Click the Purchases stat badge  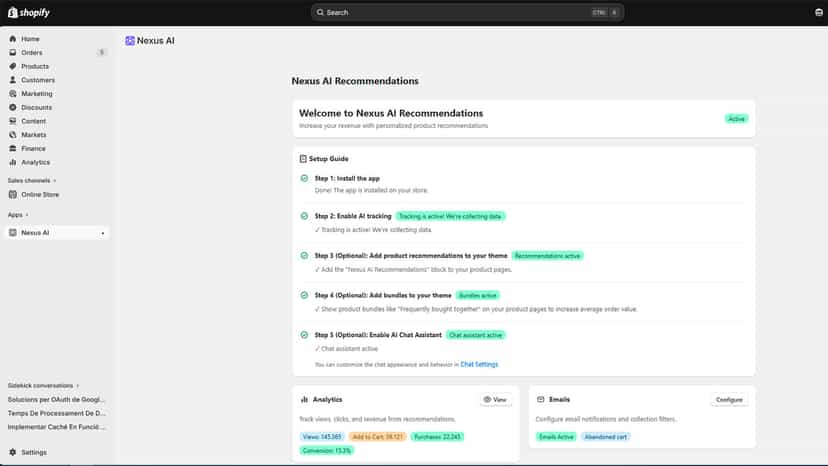437,437
